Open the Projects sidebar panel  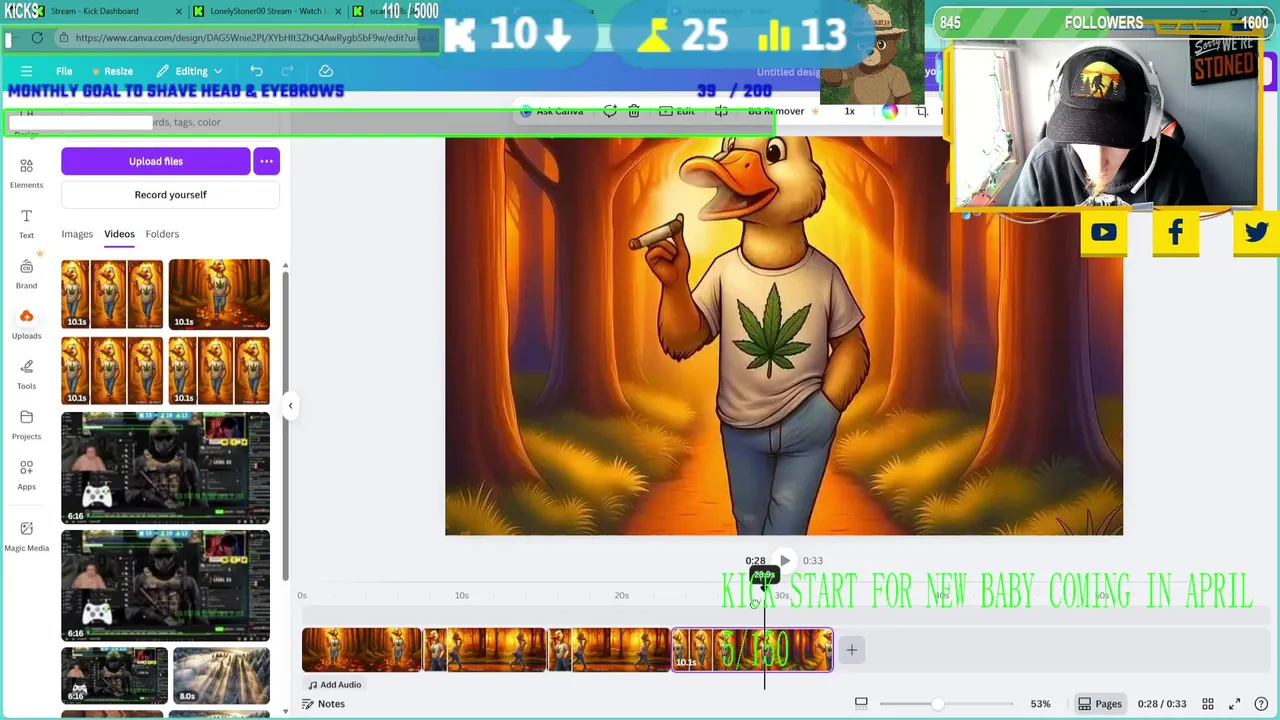pos(26,424)
